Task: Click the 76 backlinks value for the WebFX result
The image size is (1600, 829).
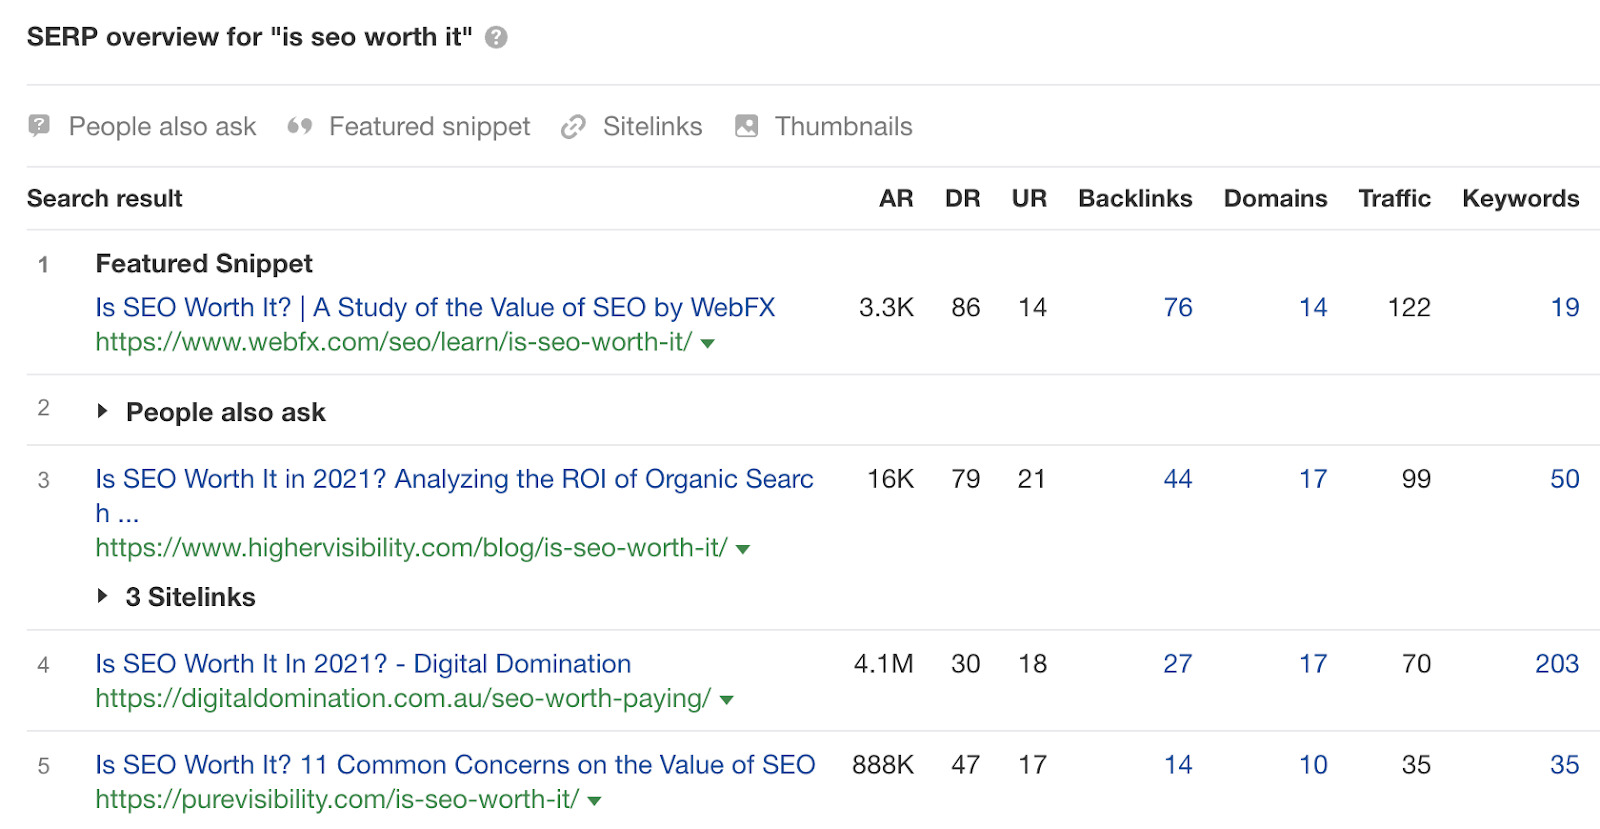Action: point(1177,307)
